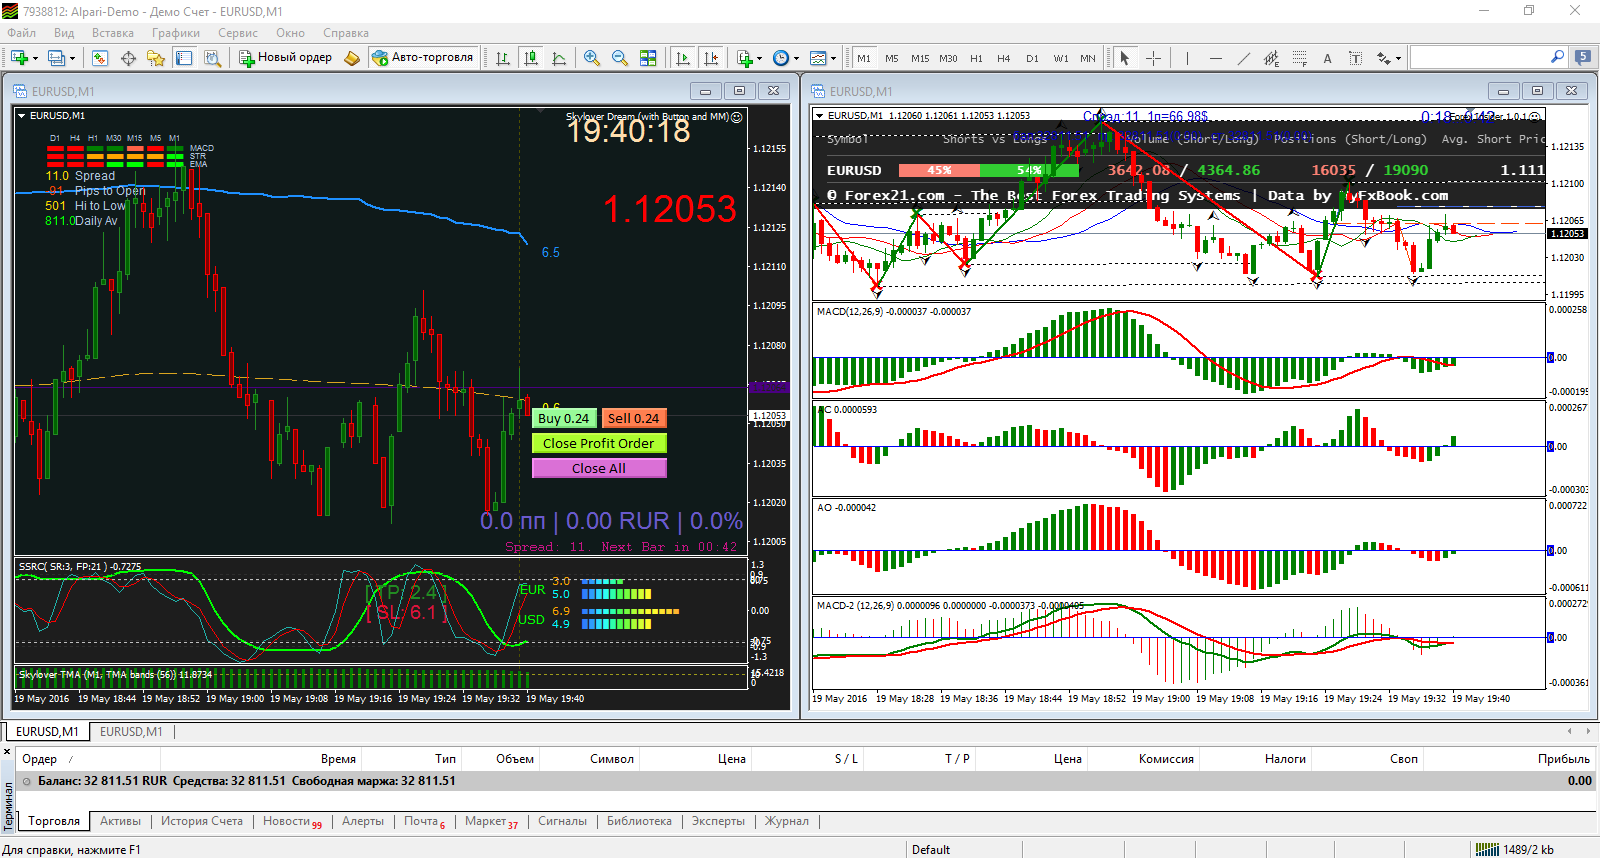
Task: Switch to the История Счета tab
Action: click(202, 821)
